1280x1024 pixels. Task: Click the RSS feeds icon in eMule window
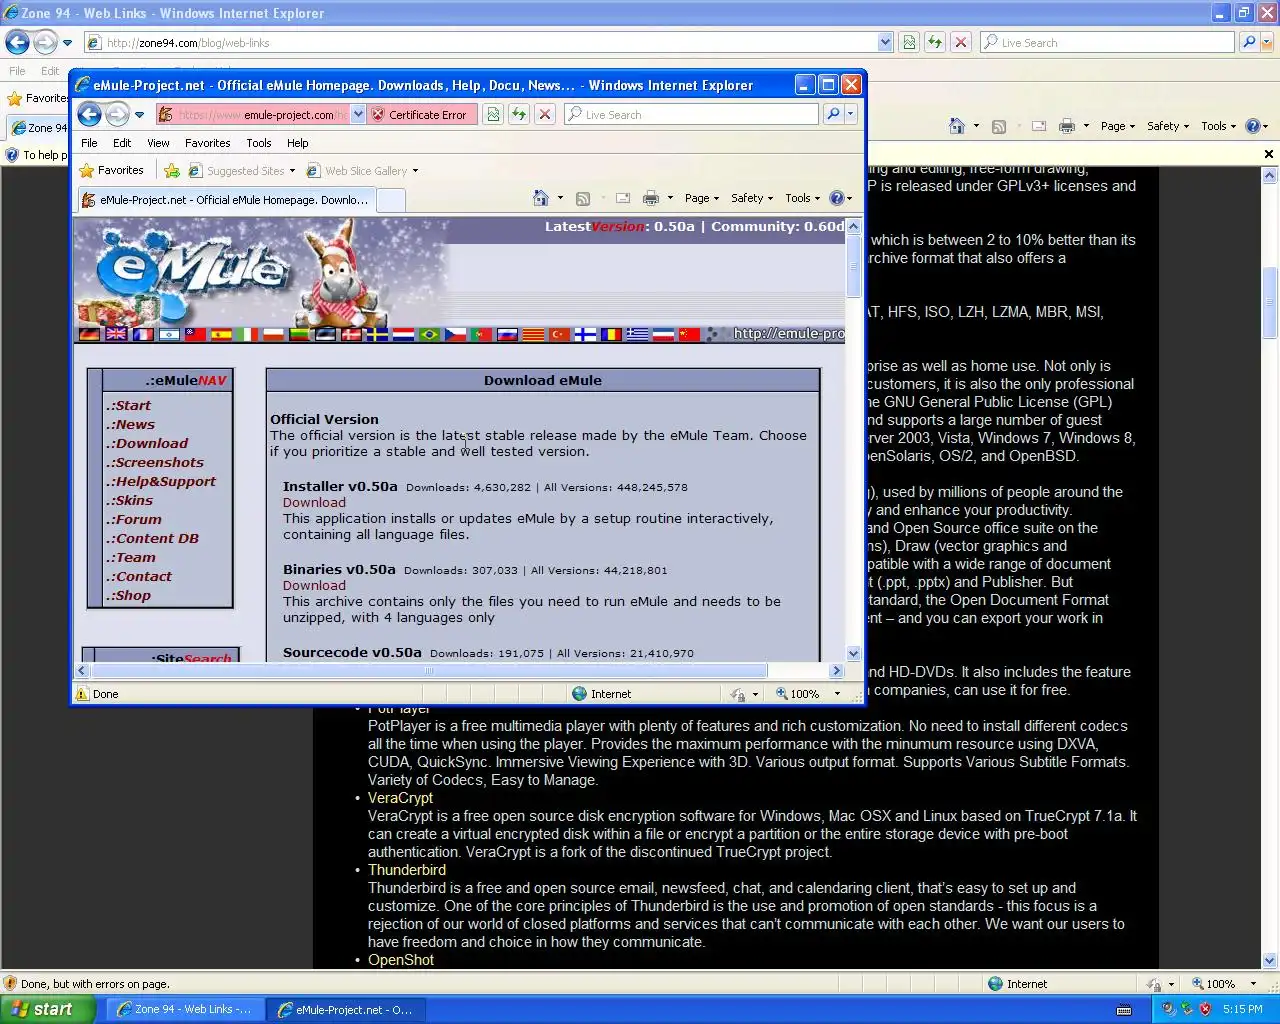[x=583, y=198]
